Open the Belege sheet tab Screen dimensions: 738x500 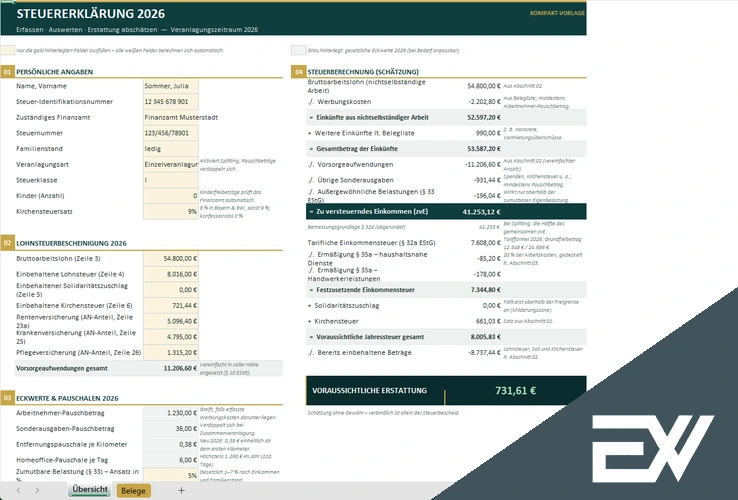click(x=133, y=491)
